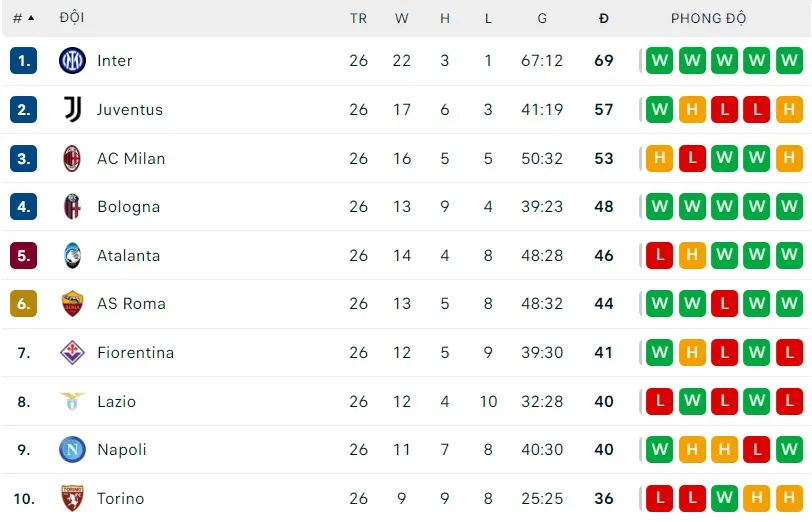
Task: Click the Inter club crest icon
Action: pos(72,61)
